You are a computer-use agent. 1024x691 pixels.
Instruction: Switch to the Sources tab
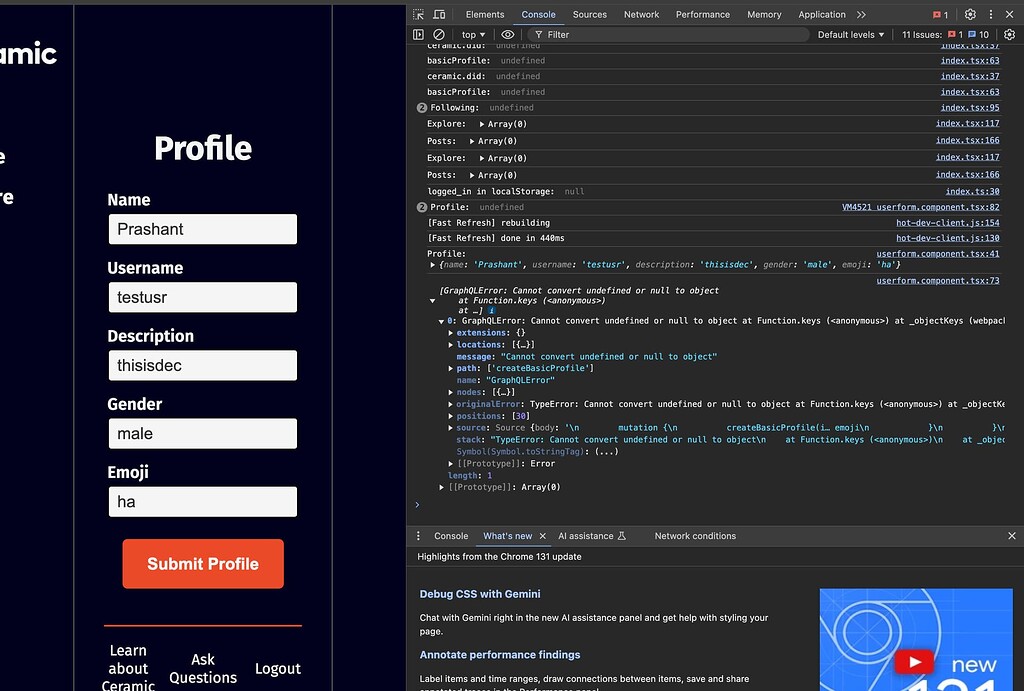589,14
